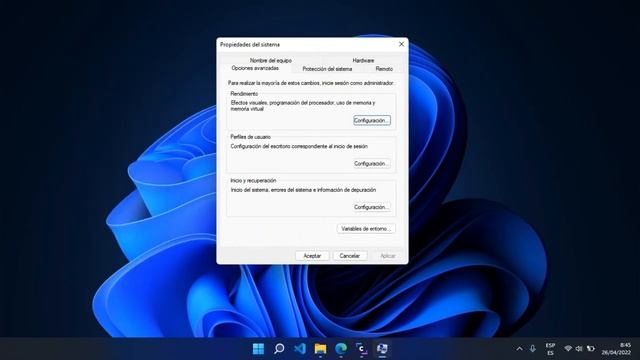Viewport: 640px width, 360px height.
Task: Switch to the Hardware tab
Action: (x=363, y=60)
